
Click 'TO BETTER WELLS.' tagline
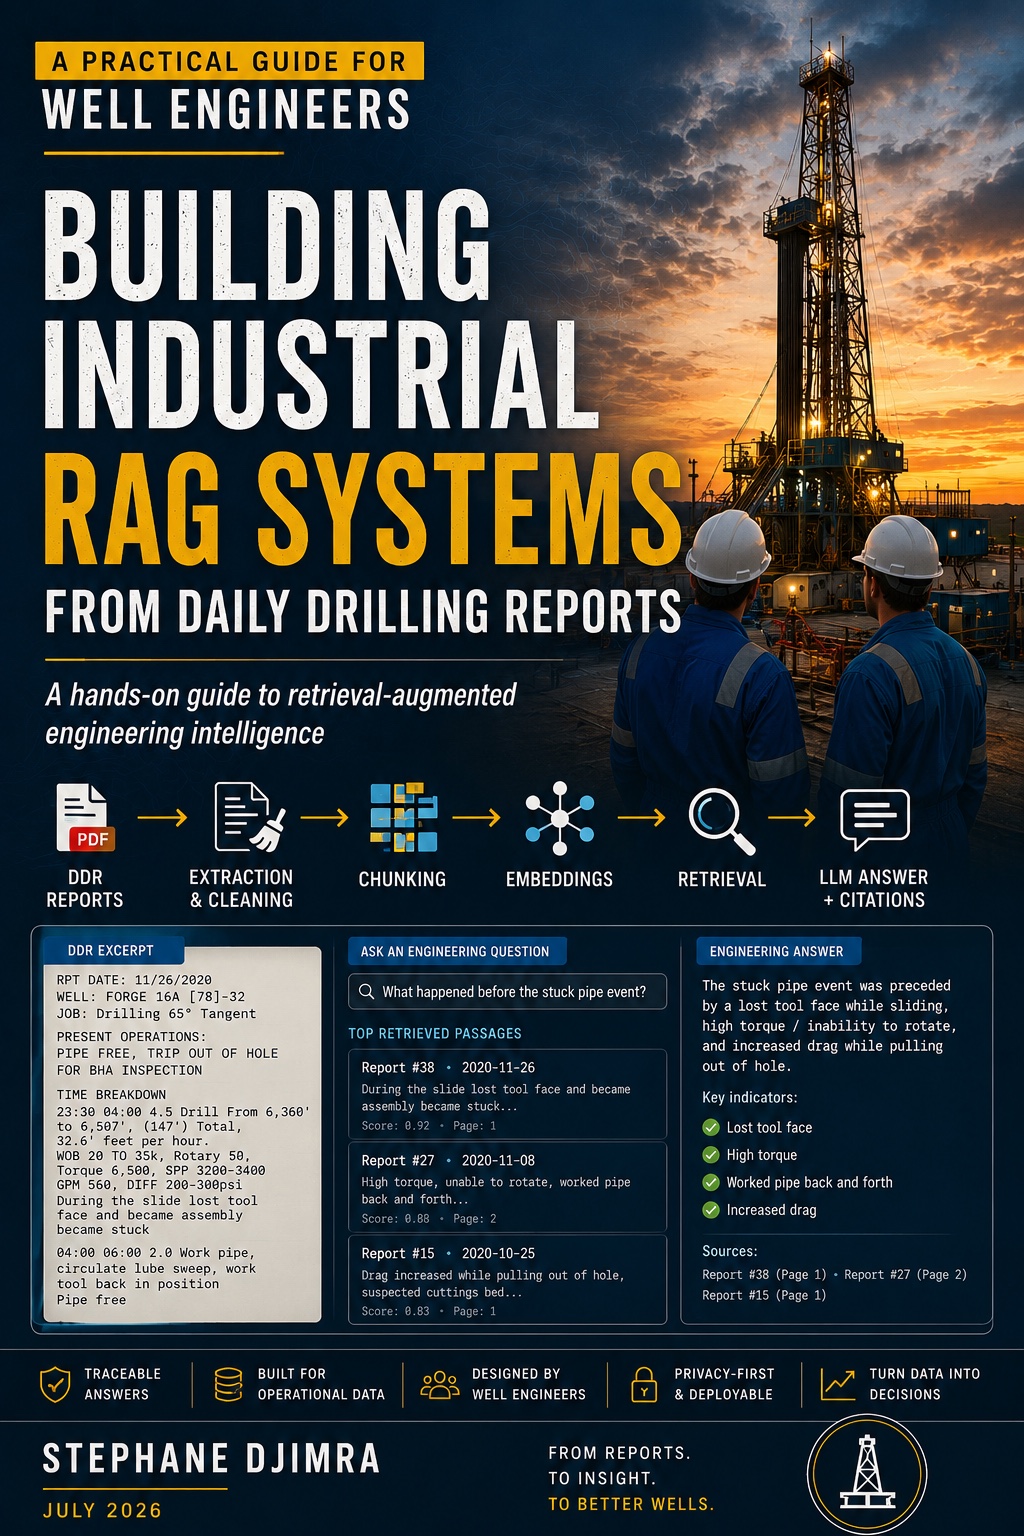click(631, 1504)
